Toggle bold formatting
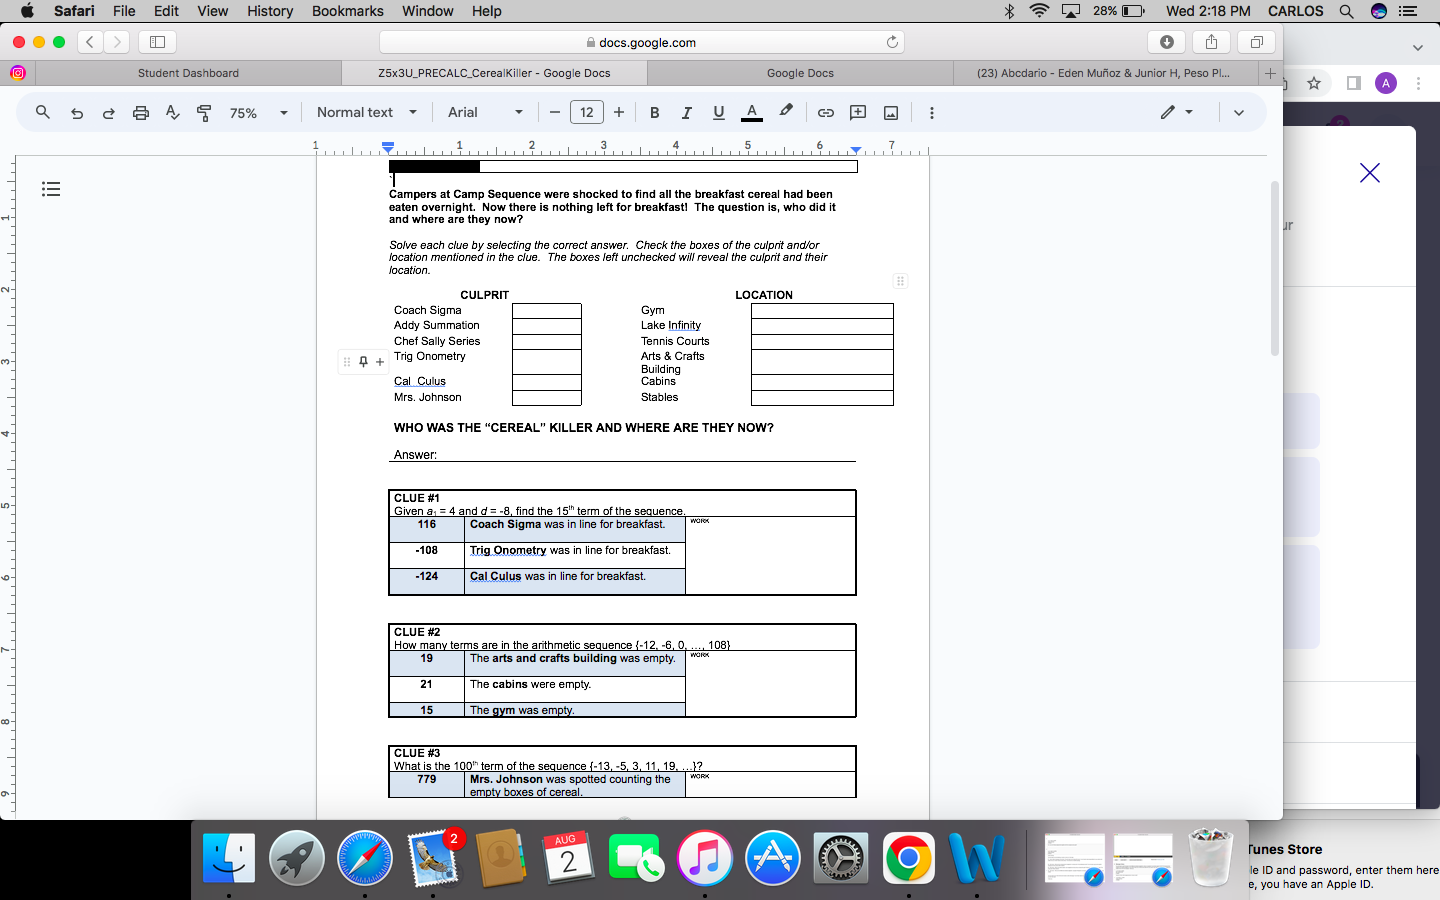This screenshot has width=1440, height=900. [x=655, y=113]
